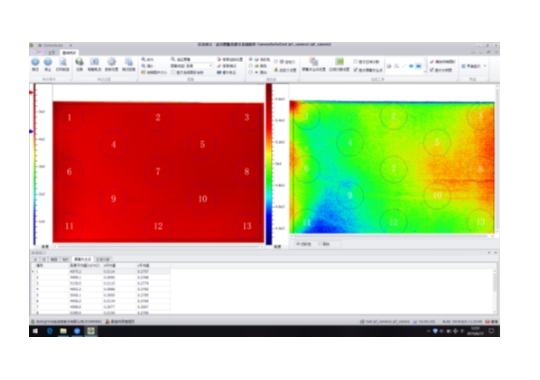Open the purple application menu button
The height and width of the screenshot is (380, 540).
click(37, 52)
